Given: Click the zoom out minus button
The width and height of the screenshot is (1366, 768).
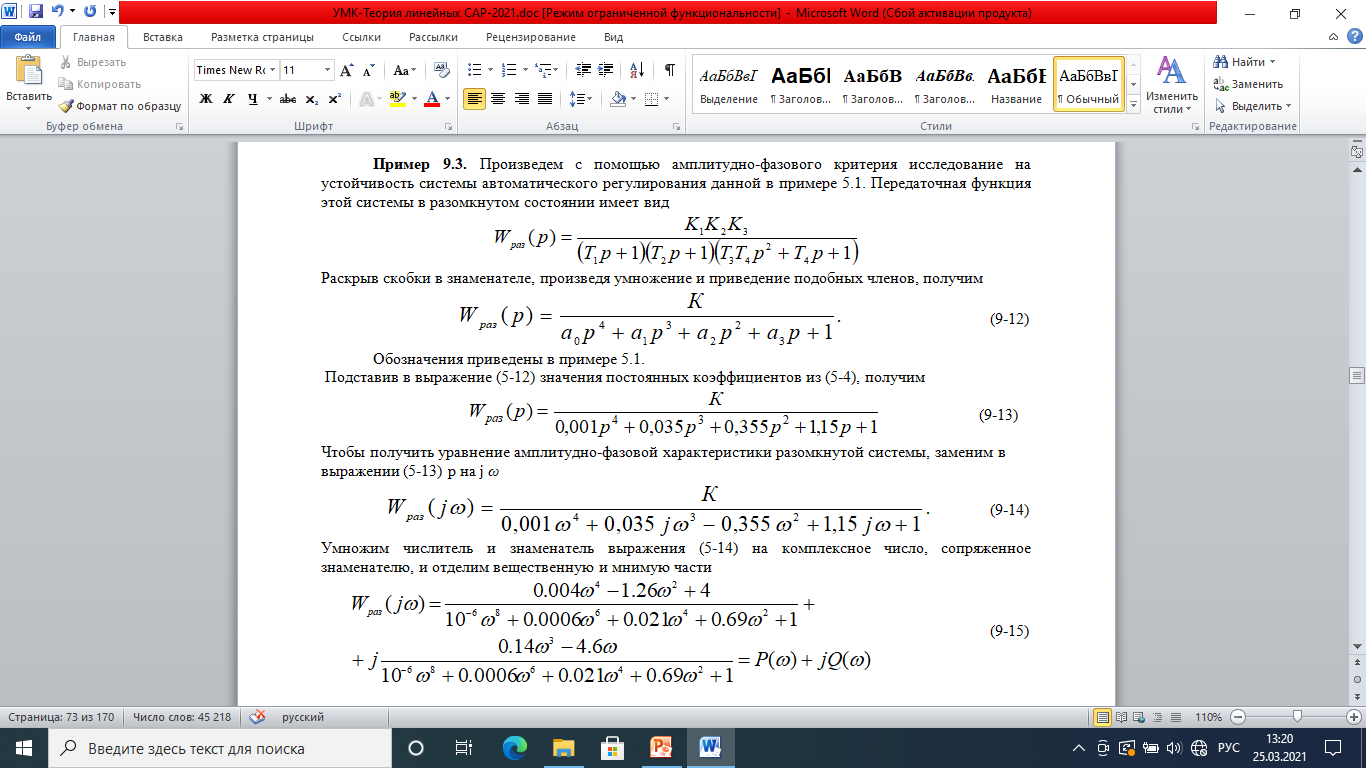Looking at the screenshot, I should (1238, 717).
